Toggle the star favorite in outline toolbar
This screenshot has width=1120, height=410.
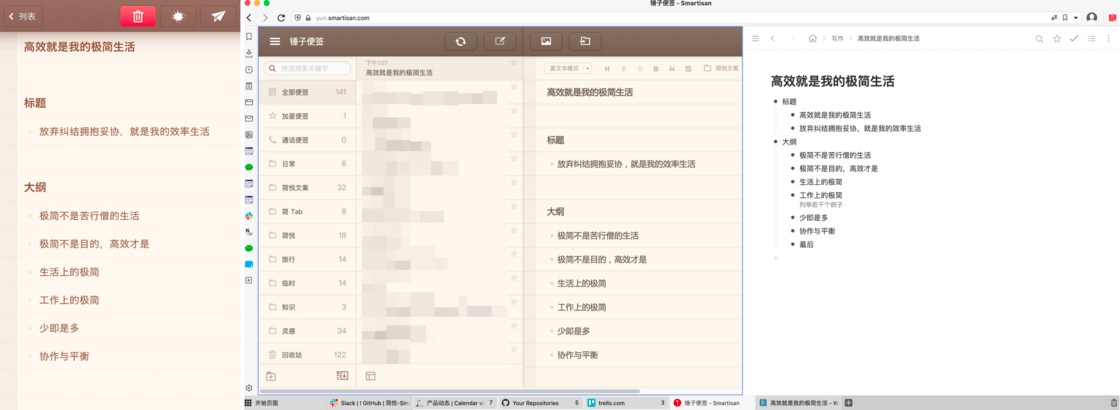pyautogui.click(x=1057, y=39)
